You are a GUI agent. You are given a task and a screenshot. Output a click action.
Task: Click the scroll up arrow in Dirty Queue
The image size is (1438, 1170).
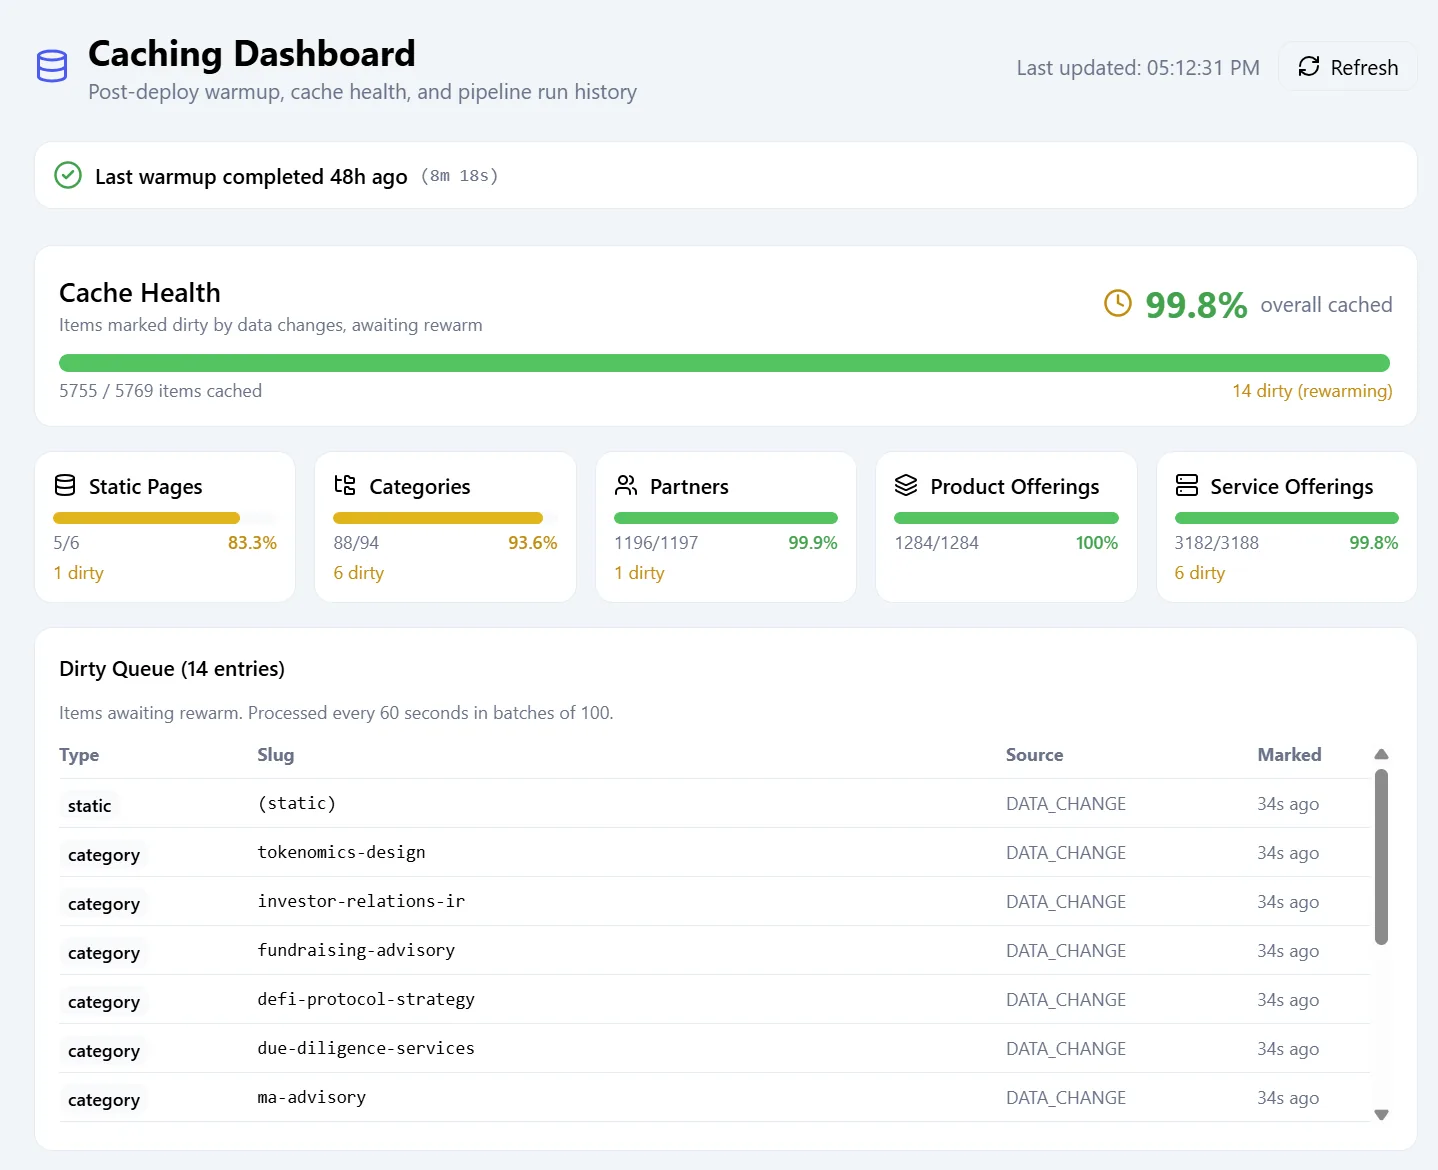pyautogui.click(x=1381, y=754)
